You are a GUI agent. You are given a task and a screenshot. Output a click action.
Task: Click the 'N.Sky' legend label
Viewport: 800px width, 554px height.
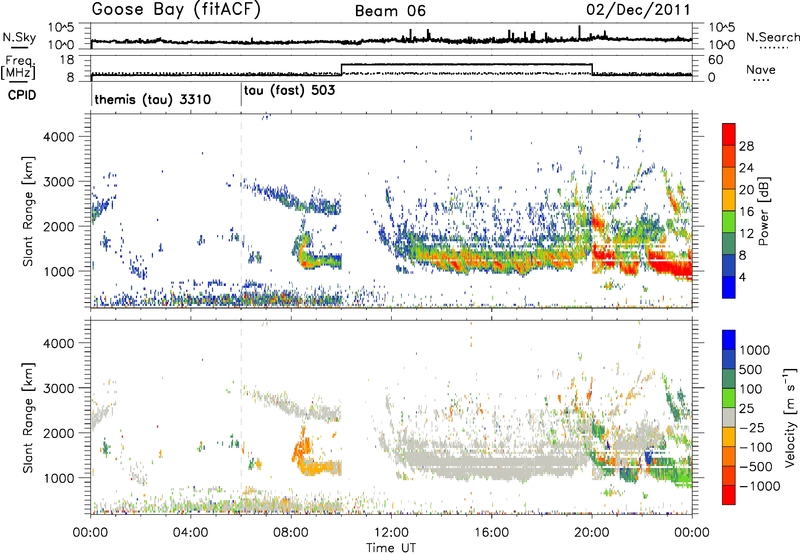(x=19, y=37)
